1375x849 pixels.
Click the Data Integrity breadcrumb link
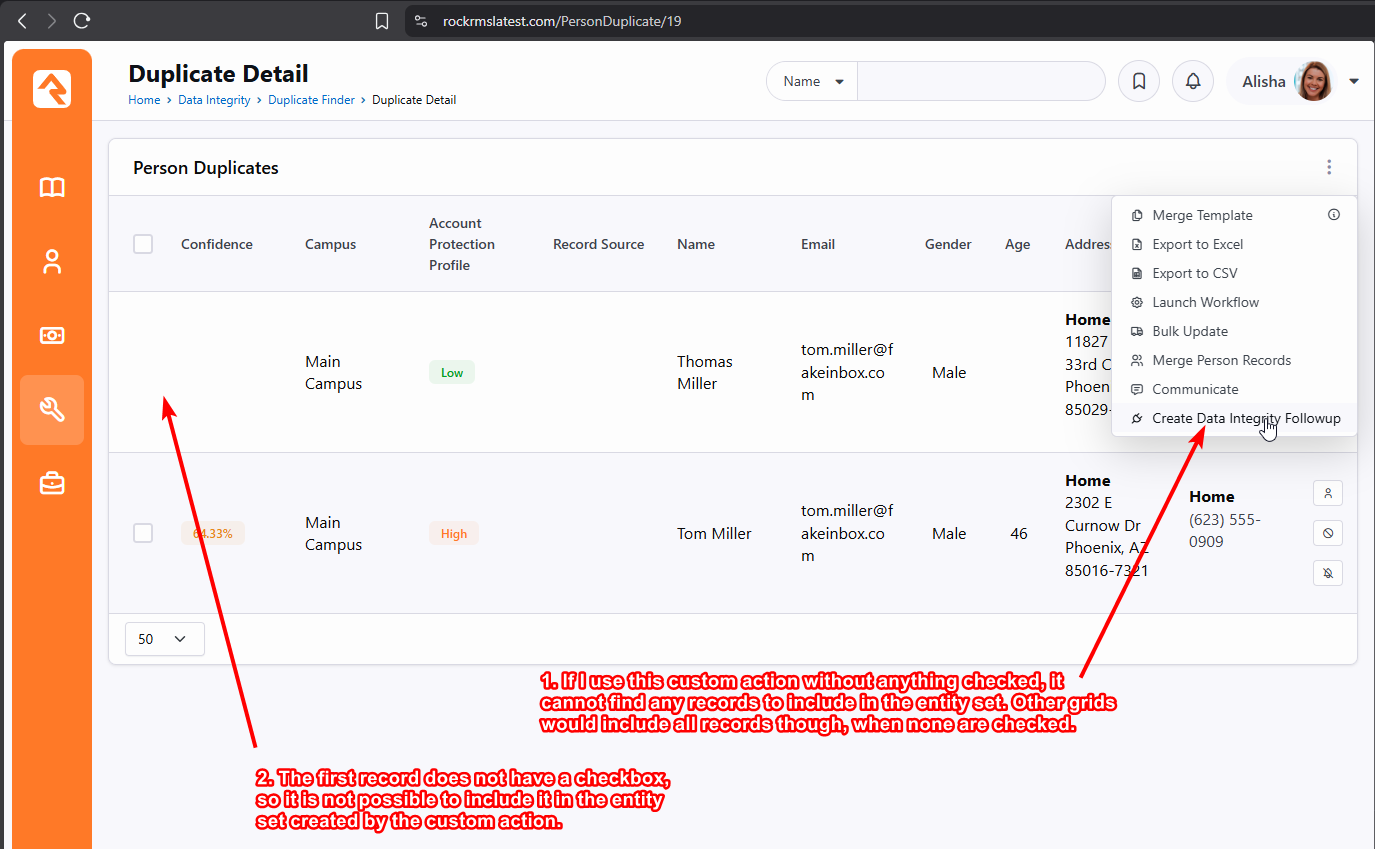click(x=214, y=100)
